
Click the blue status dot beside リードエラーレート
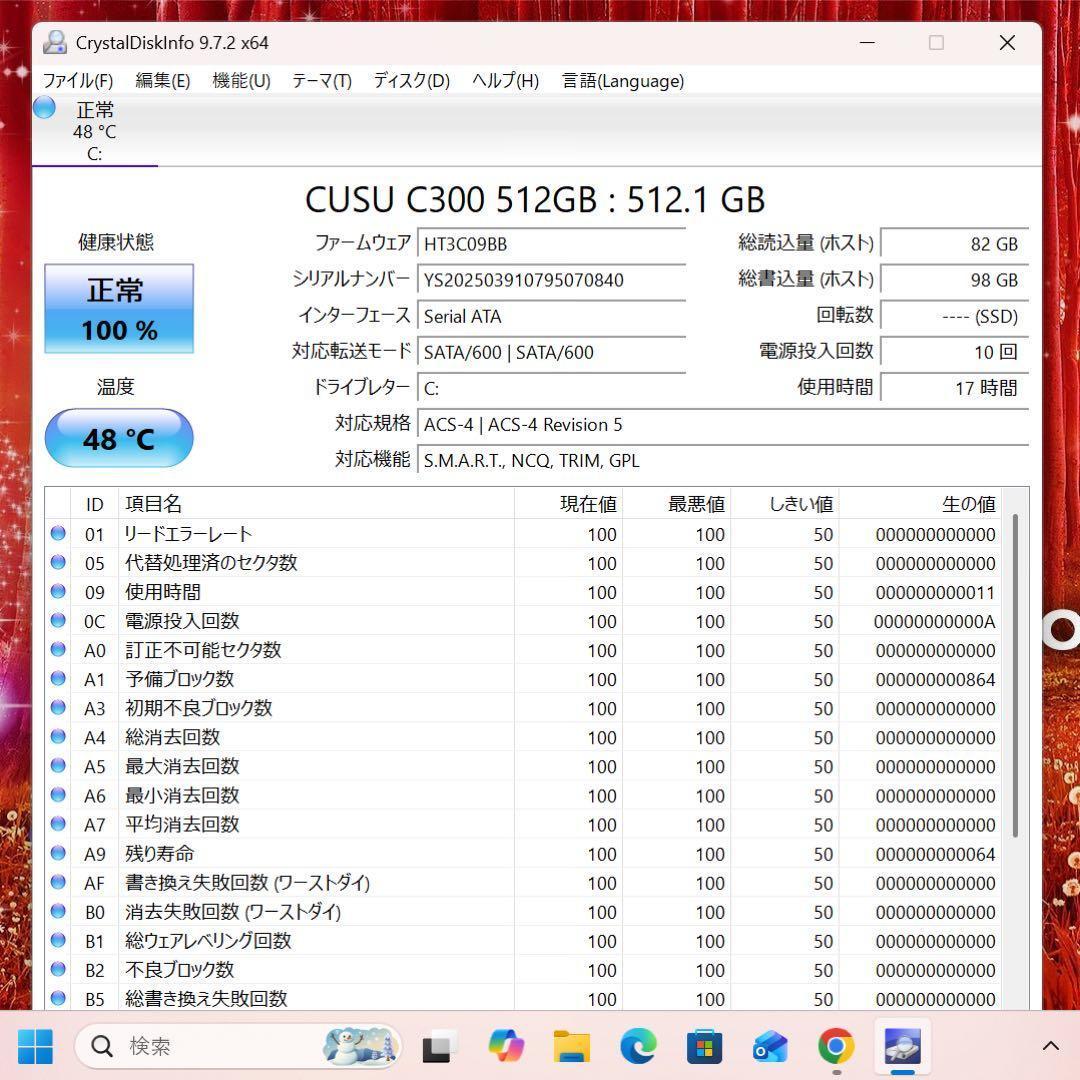[58, 533]
